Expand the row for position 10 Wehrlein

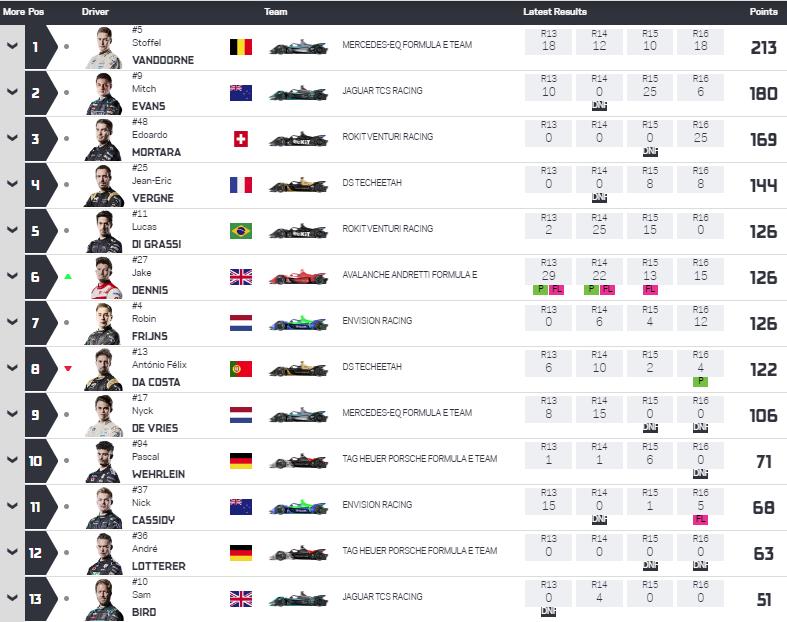click(12, 460)
